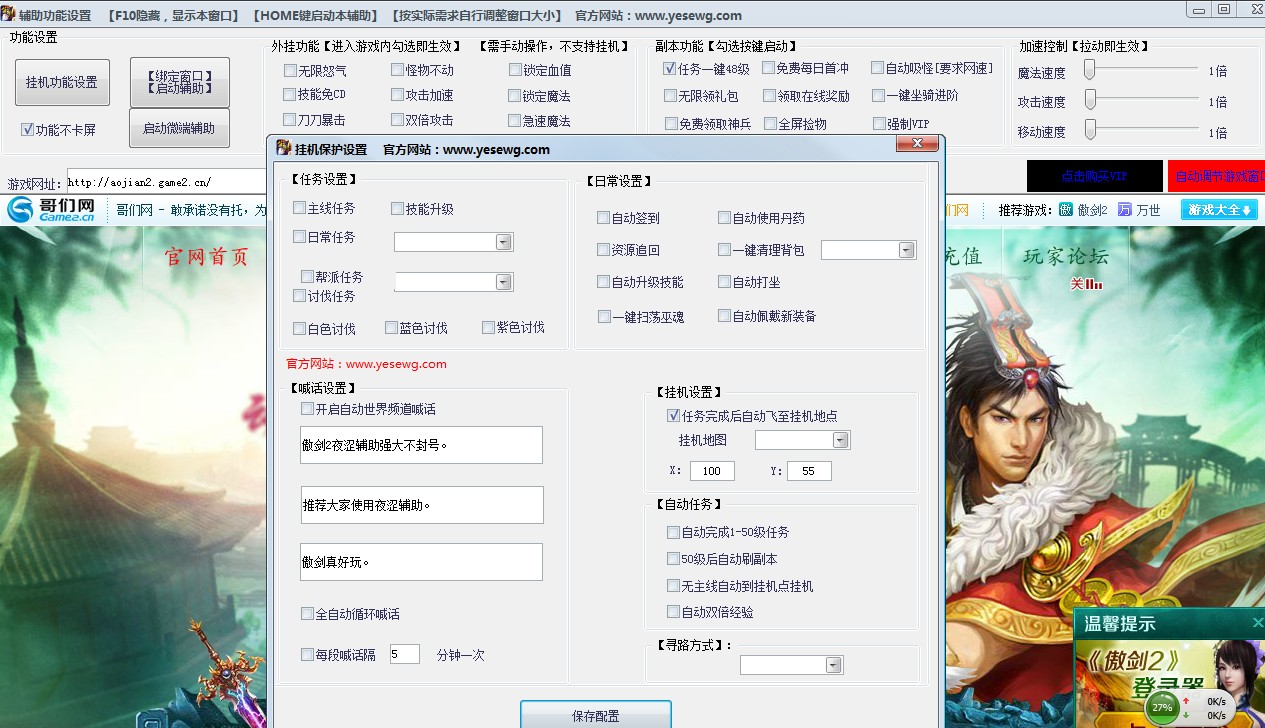Tick the 一键扫荡巫魂 checkbox

tap(604, 316)
